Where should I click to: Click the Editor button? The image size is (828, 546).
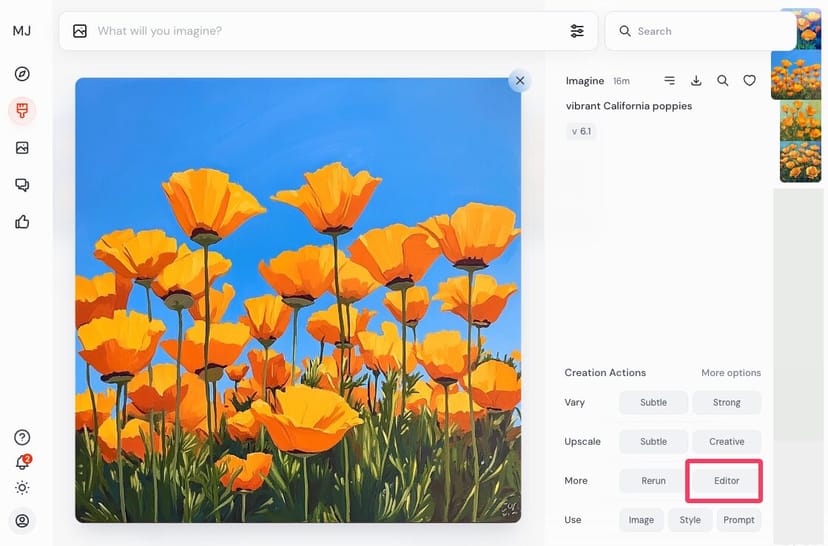726,481
